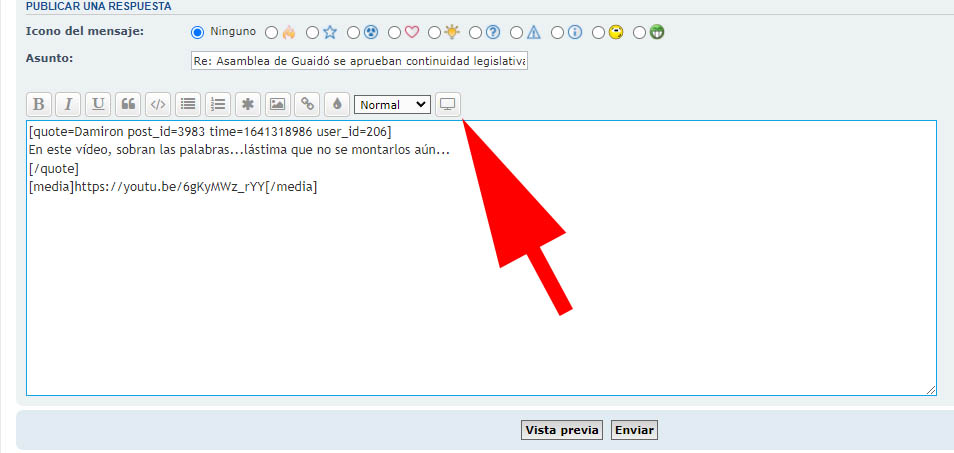Insert an image tag with the picture icon
This screenshot has width=954, height=453.
277,105
